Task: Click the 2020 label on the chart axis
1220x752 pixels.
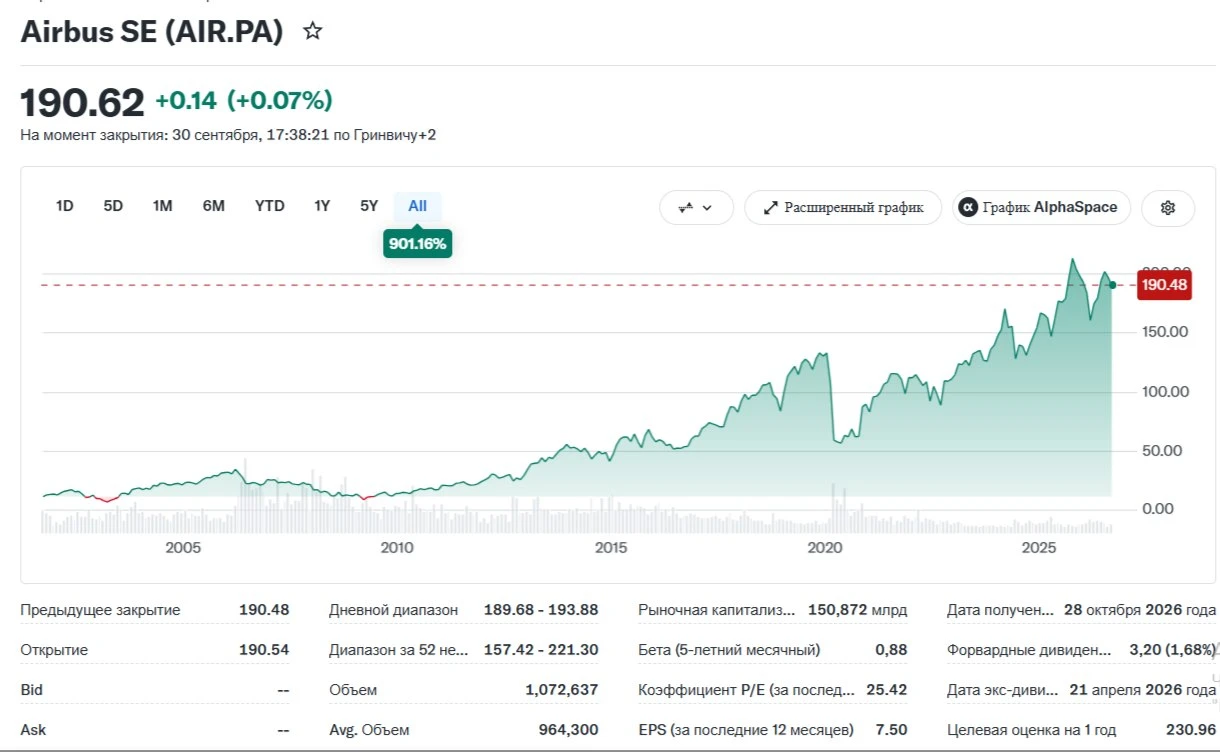Action: (x=825, y=548)
